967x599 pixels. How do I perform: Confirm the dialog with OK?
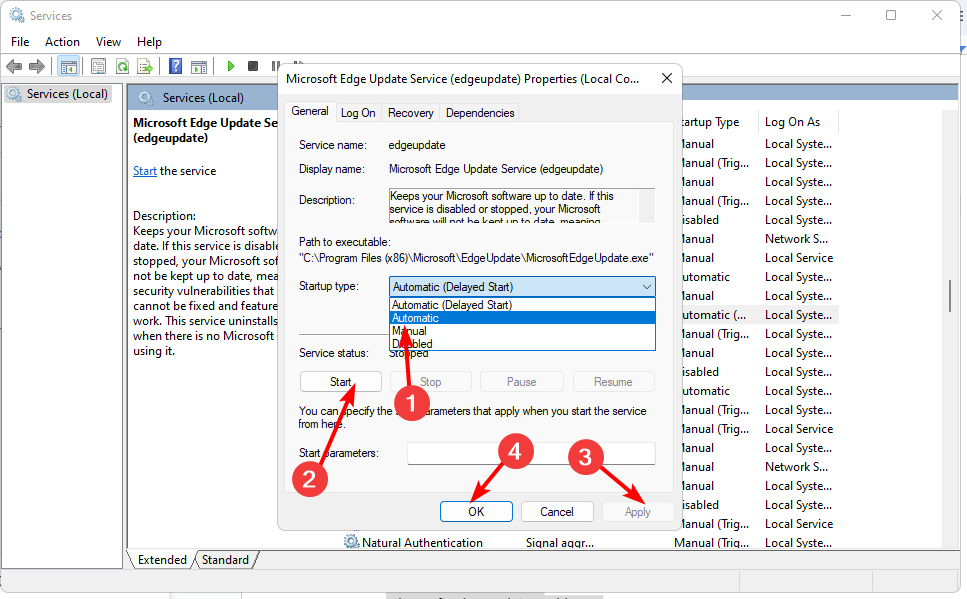point(476,511)
